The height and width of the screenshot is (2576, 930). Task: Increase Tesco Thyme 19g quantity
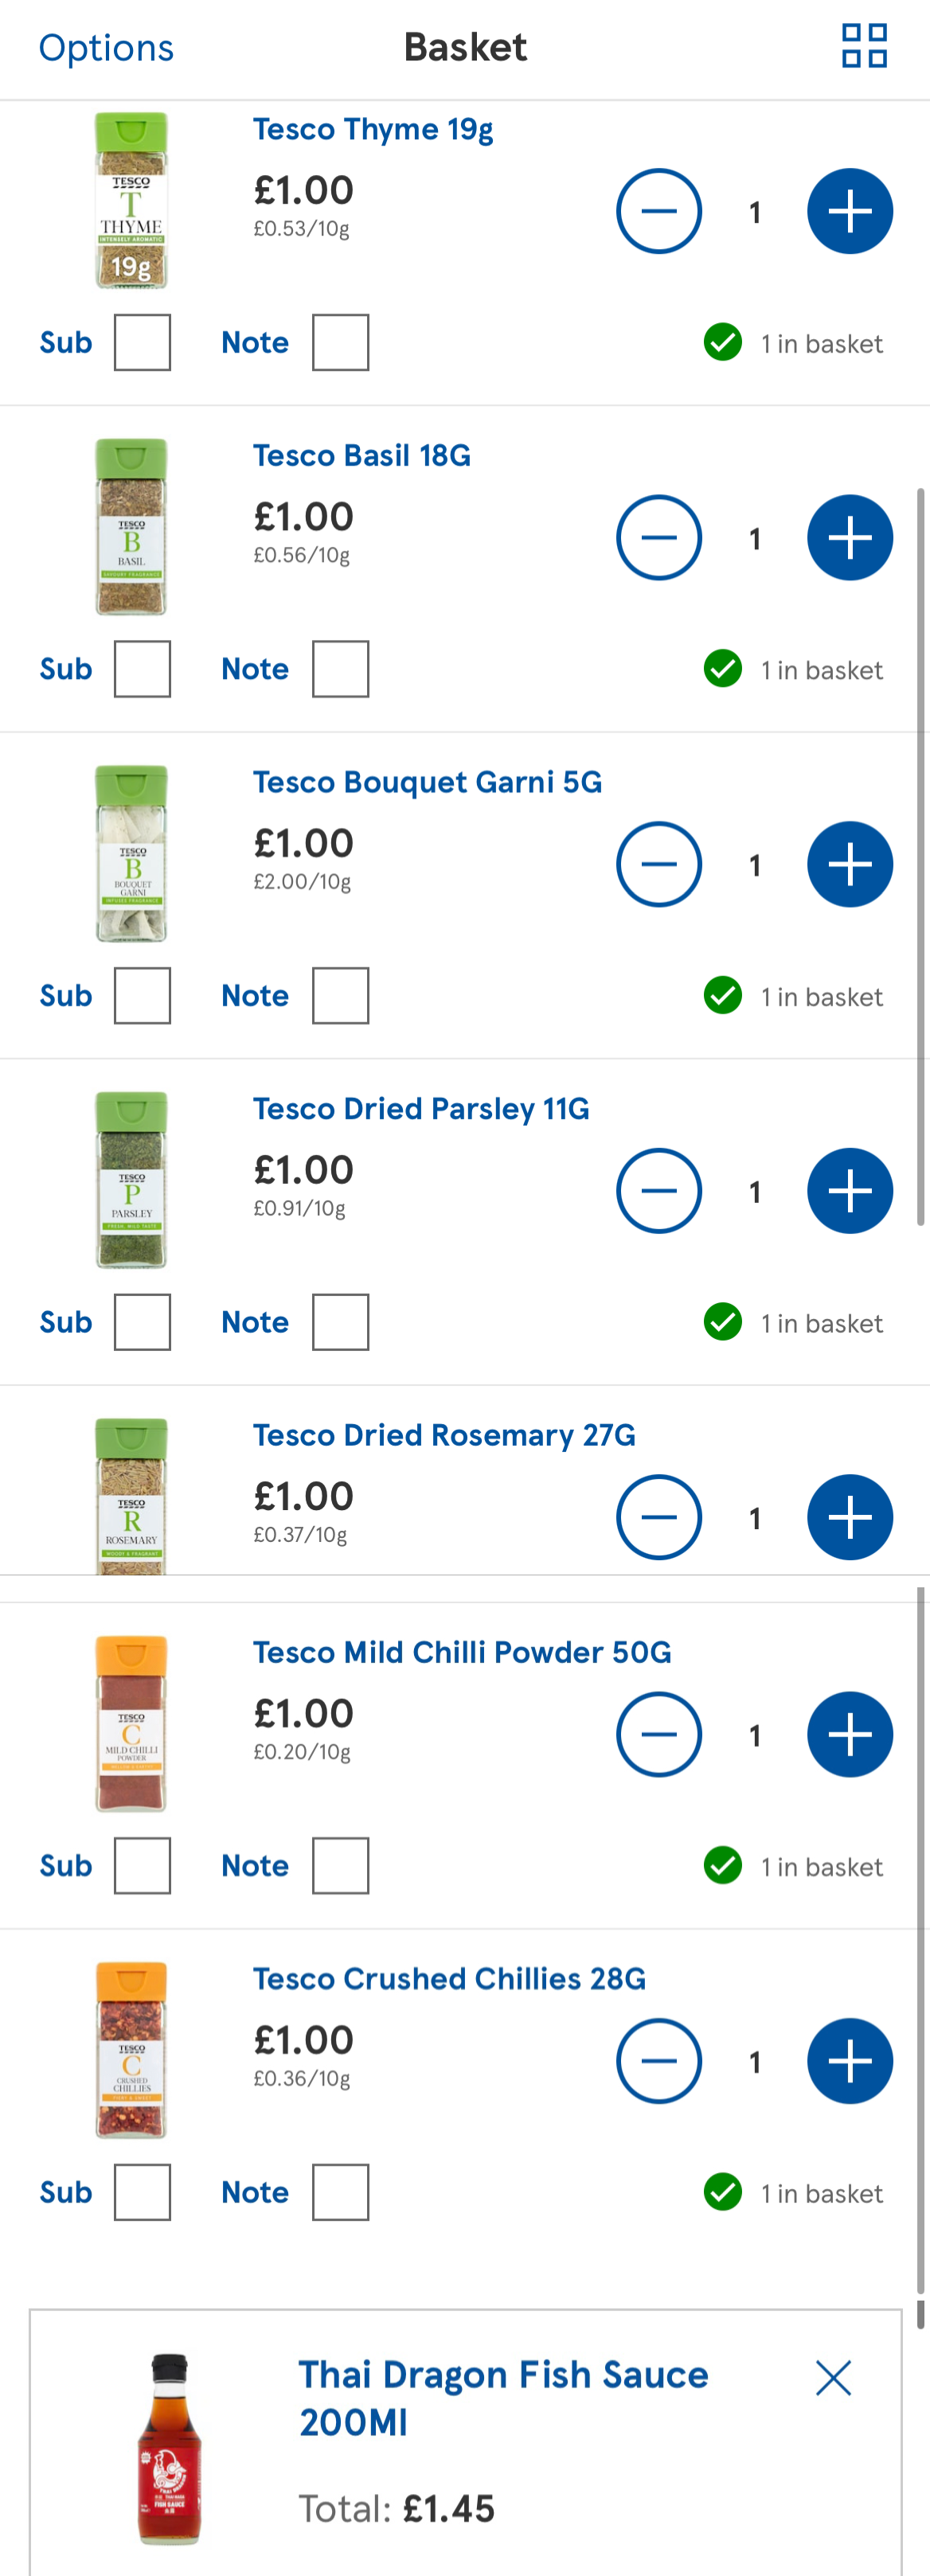[x=850, y=211]
